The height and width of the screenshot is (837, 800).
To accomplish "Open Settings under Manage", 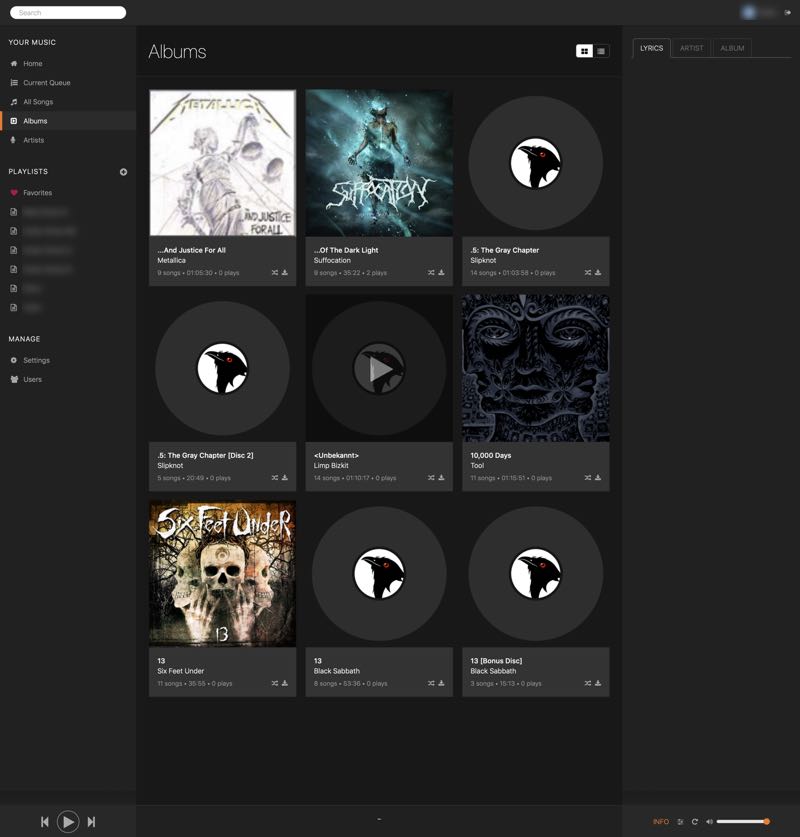I will [x=36, y=360].
